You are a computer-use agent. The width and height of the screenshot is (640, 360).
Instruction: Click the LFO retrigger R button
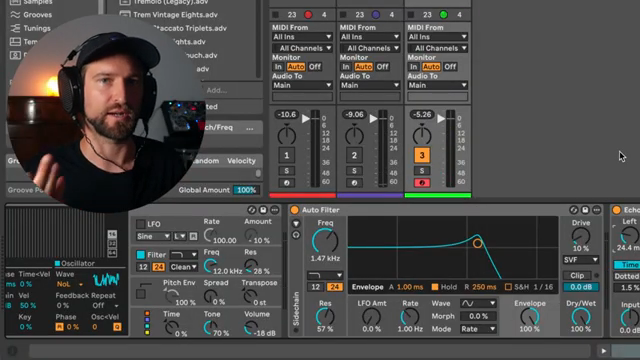[193, 236]
